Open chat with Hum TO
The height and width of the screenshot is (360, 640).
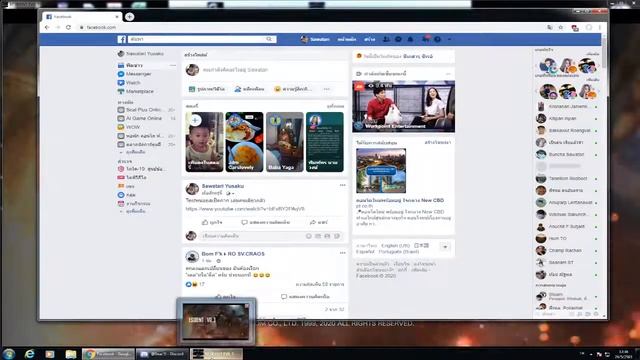(x=567, y=238)
